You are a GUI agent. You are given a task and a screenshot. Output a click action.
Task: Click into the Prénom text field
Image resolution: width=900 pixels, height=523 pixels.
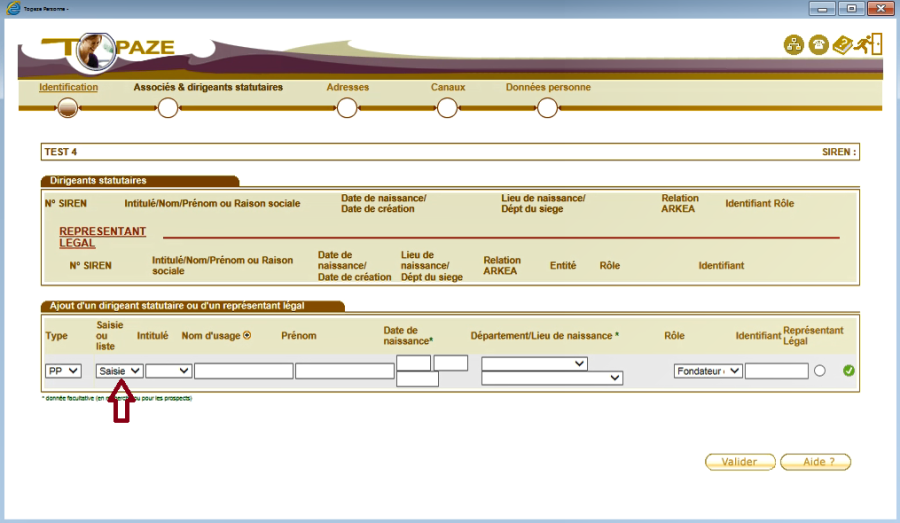(345, 371)
